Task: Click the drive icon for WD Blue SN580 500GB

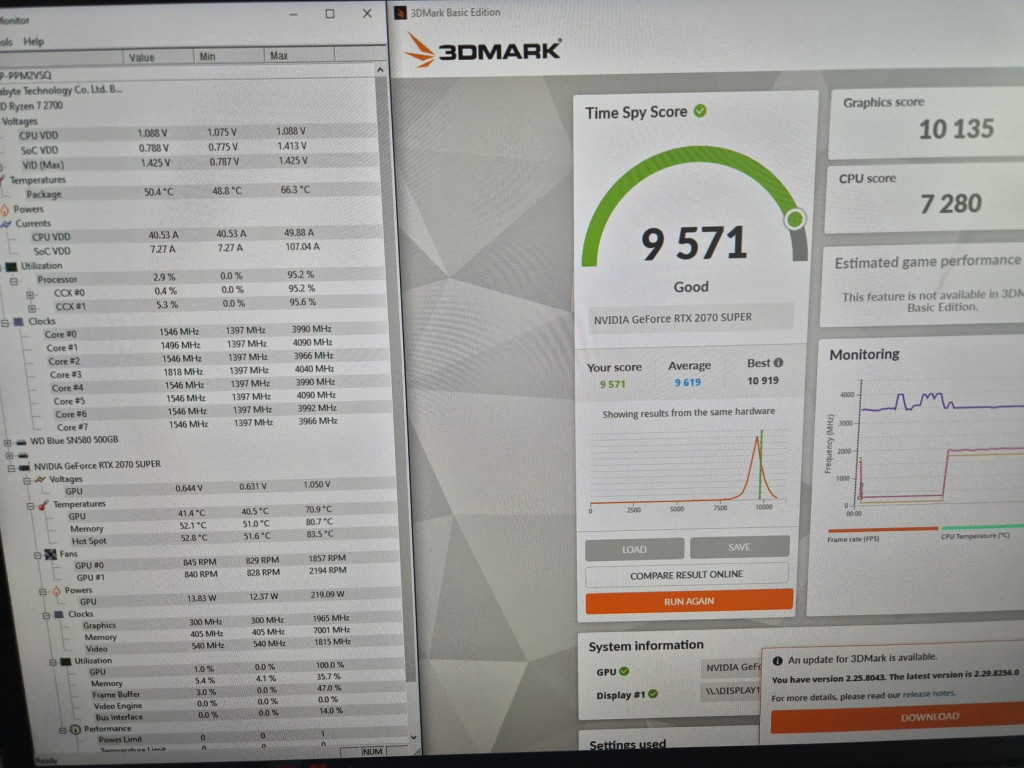Action: [22, 441]
